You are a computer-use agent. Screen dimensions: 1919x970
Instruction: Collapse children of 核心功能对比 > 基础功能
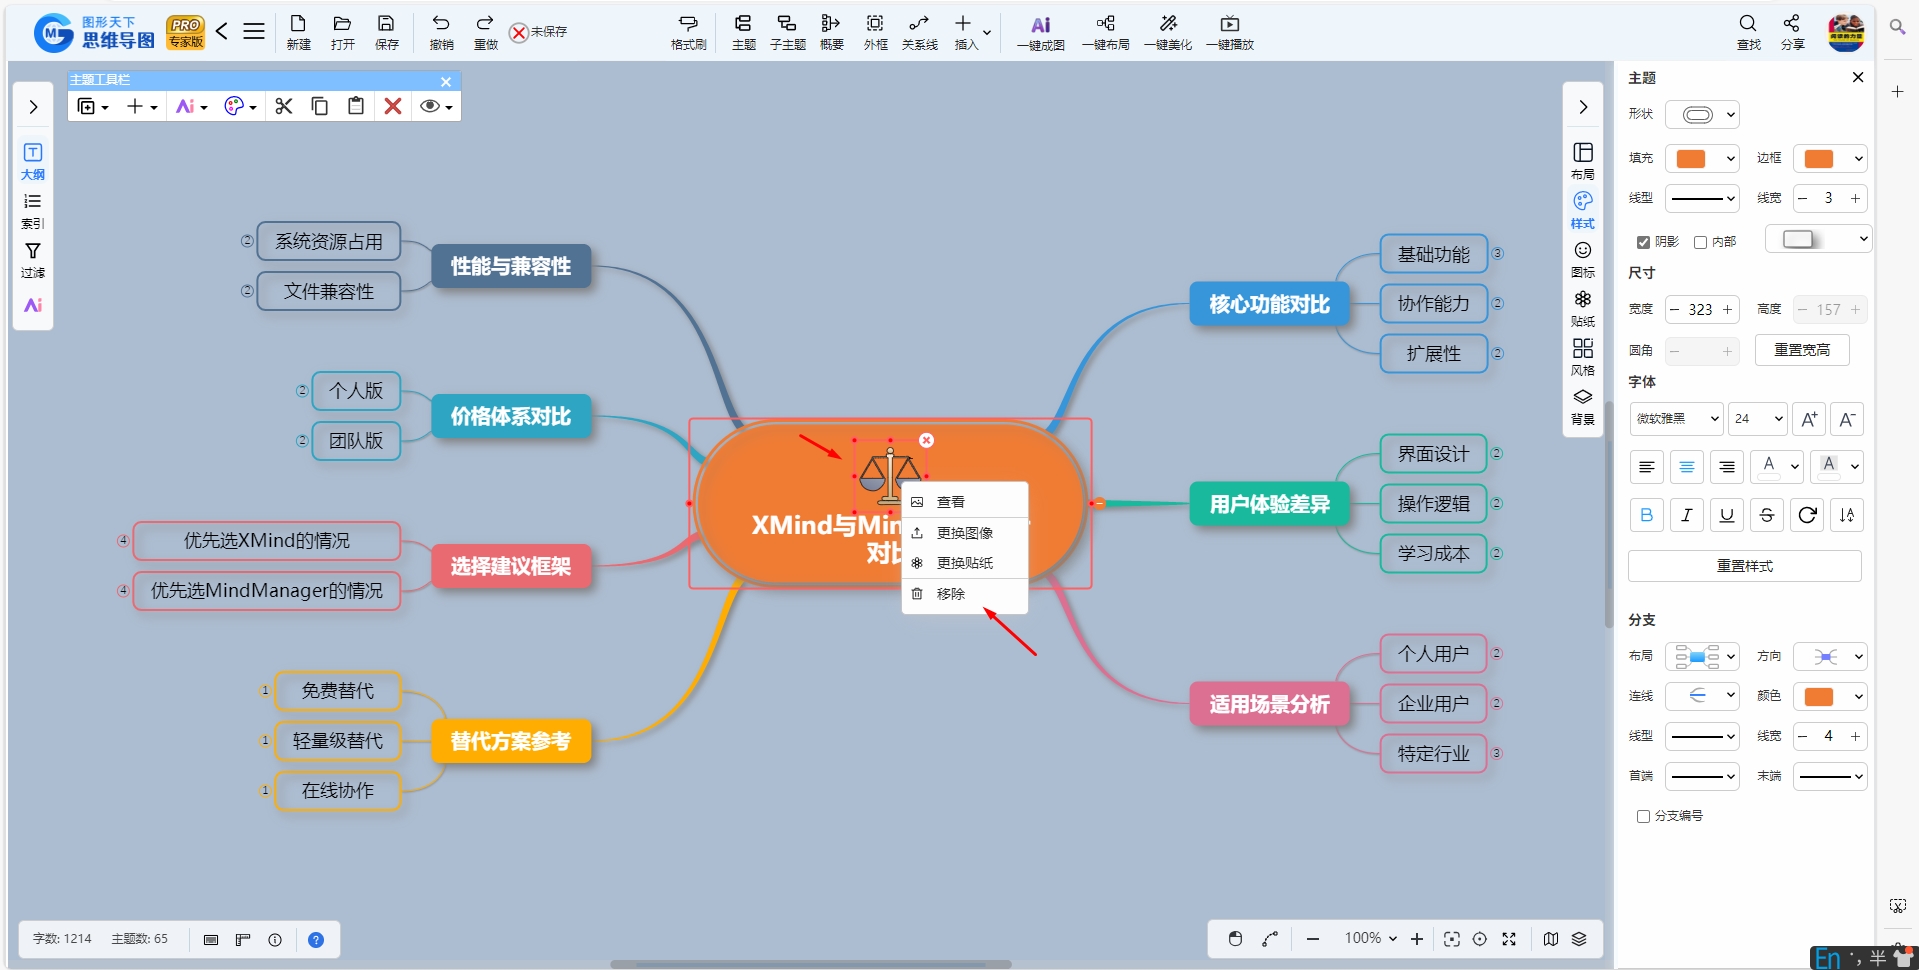[1497, 253]
